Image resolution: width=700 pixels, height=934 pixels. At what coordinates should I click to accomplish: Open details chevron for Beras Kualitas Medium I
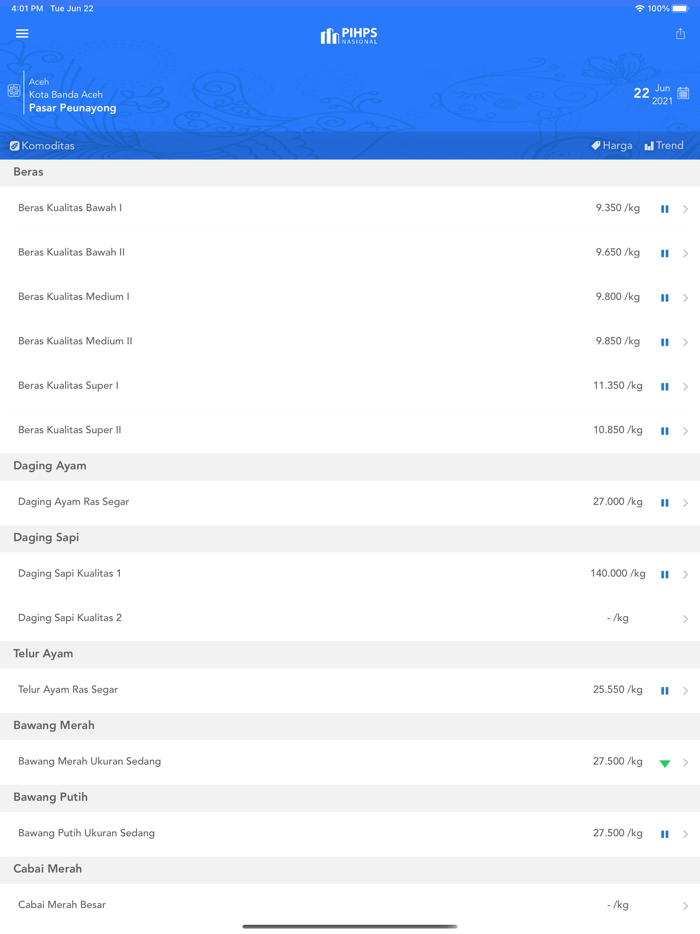point(686,298)
